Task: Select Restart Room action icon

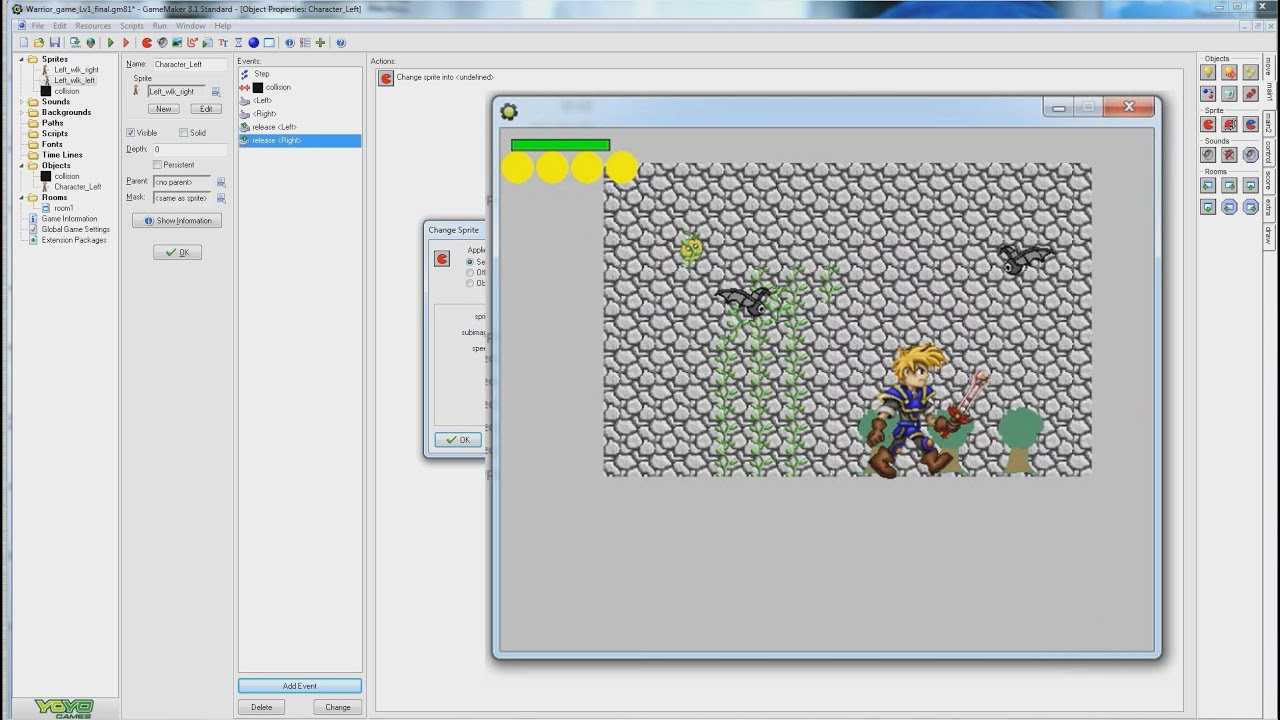Action: pyautogui.click(x=1250, y=185)
